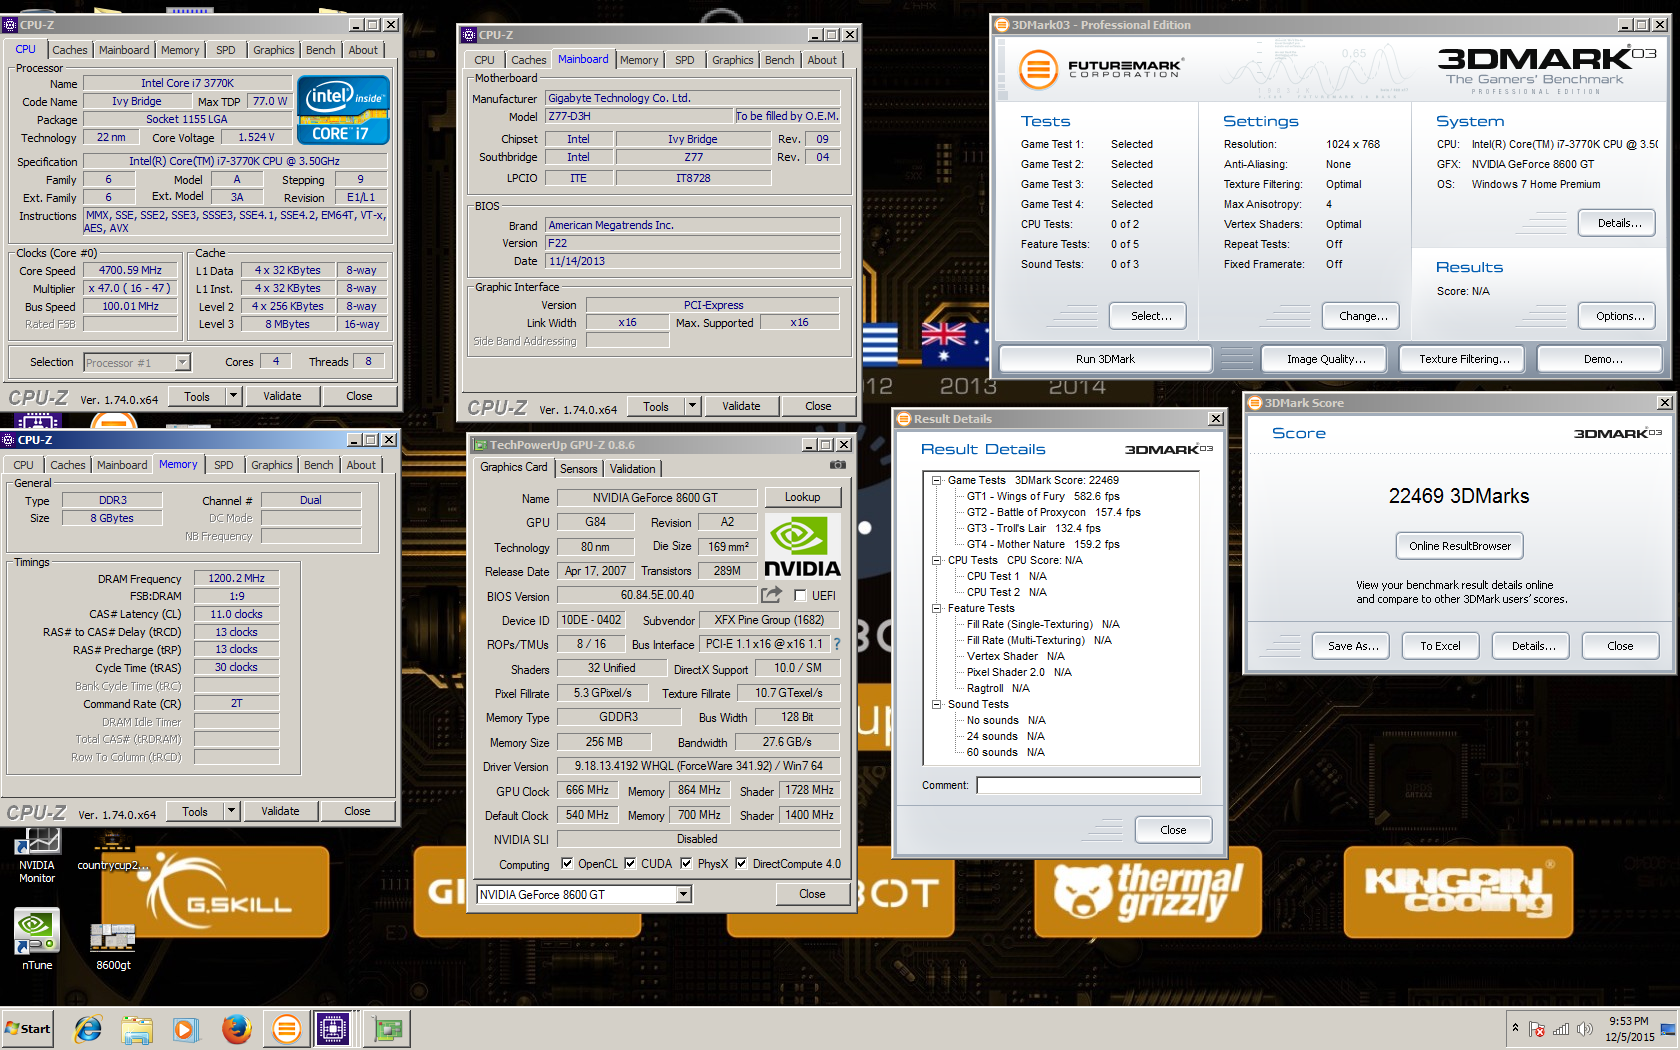Viewport: 1680px width, 1050px height.
Task: Click Change... button under Settings
Action: [x=1360, y=316]
